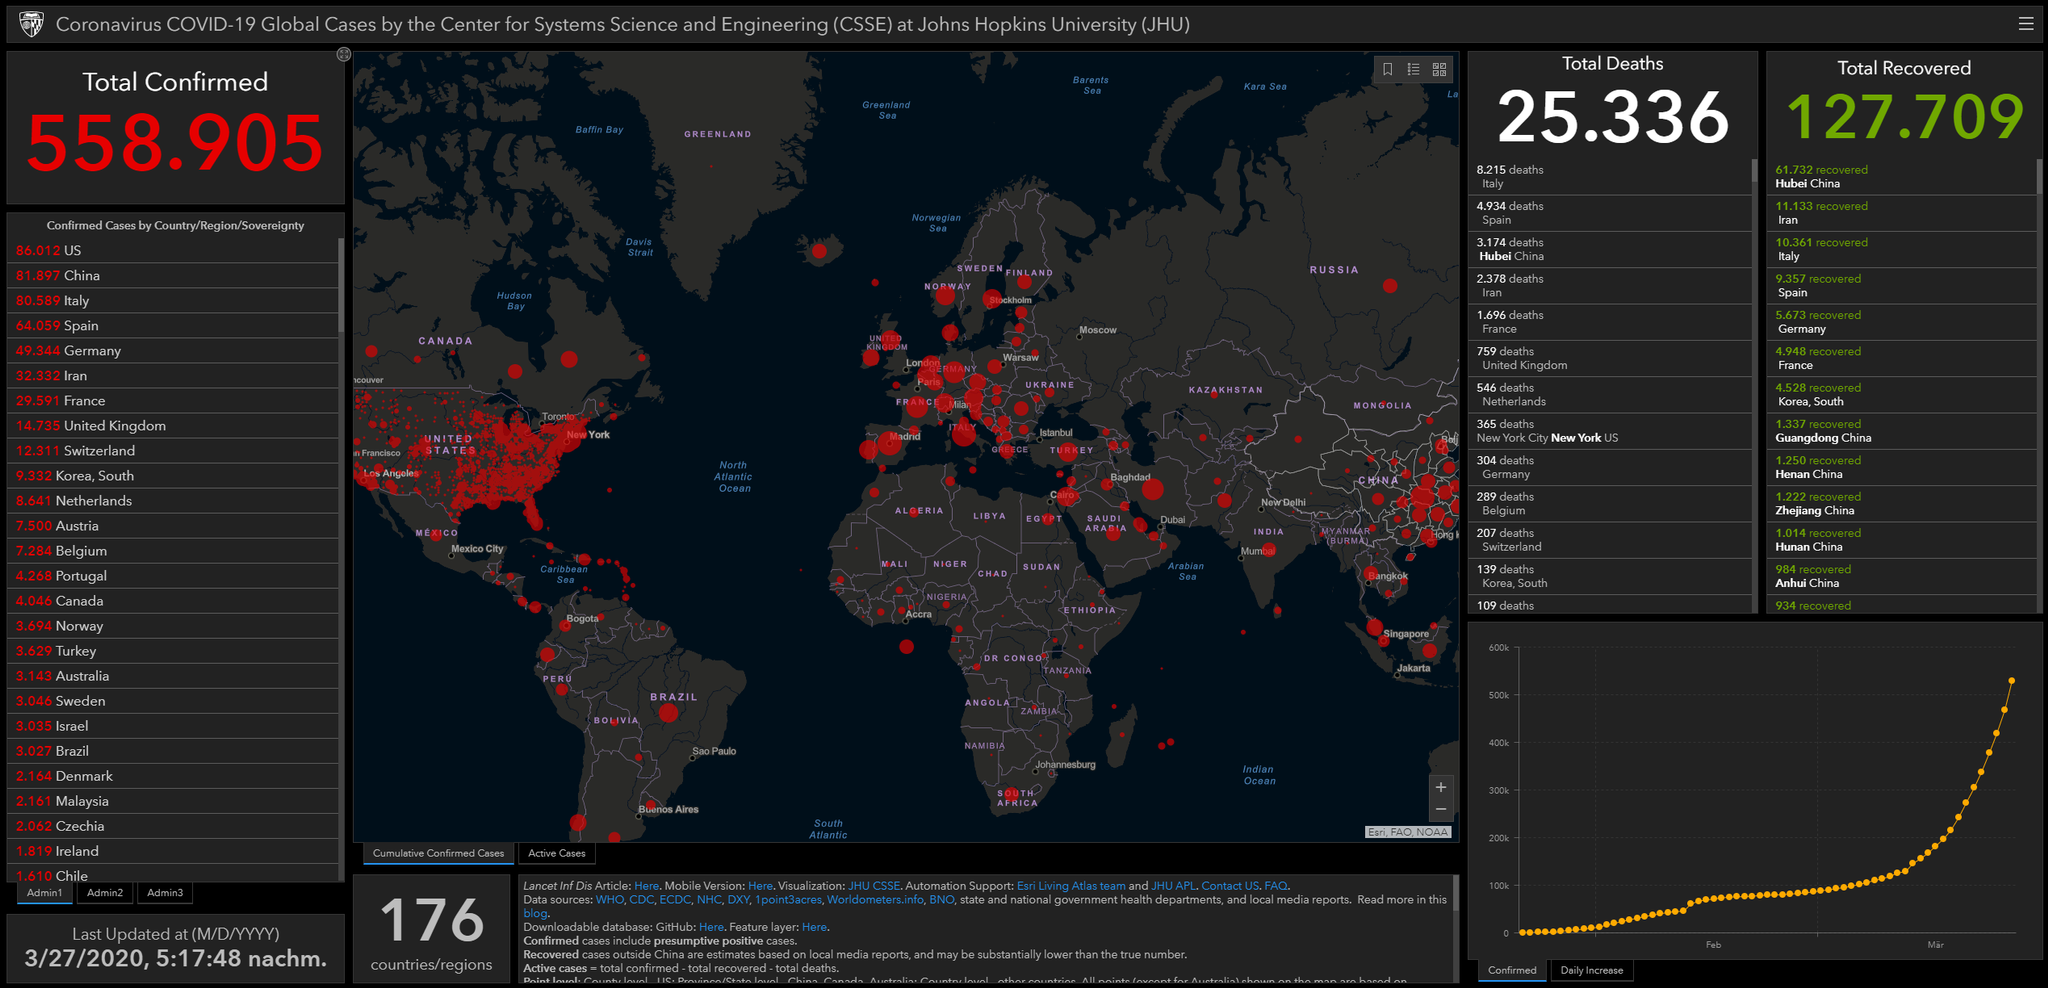Zoom in on the map

coord(1441,787)
